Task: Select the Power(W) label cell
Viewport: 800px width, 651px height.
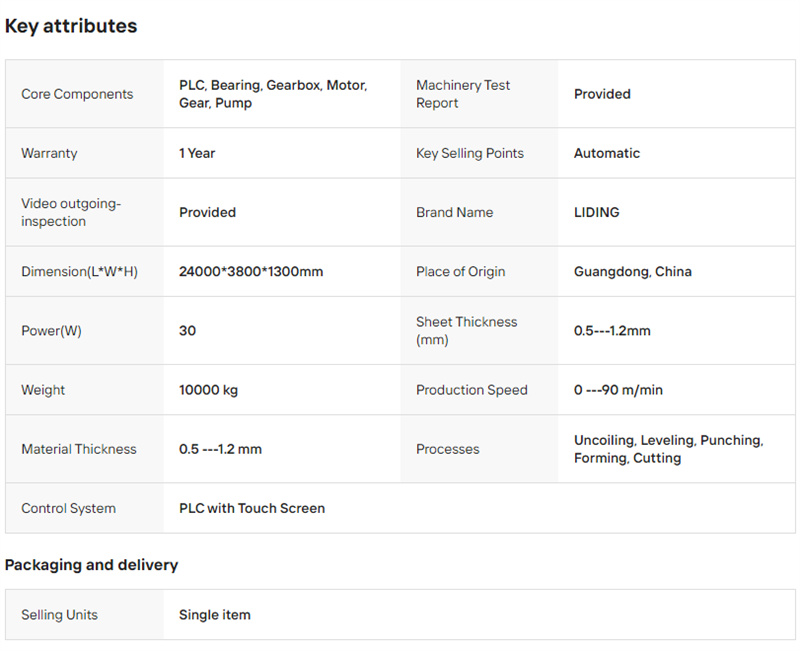Action: click(x=85, y=331)
